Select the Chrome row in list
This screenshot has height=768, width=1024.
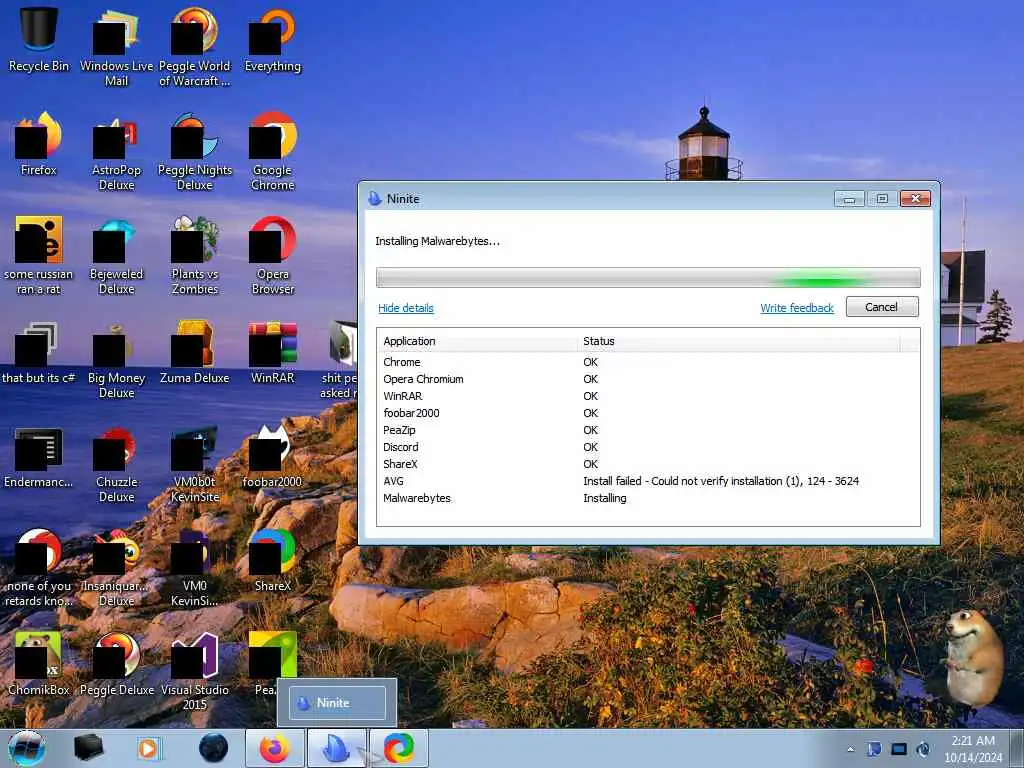648,362
